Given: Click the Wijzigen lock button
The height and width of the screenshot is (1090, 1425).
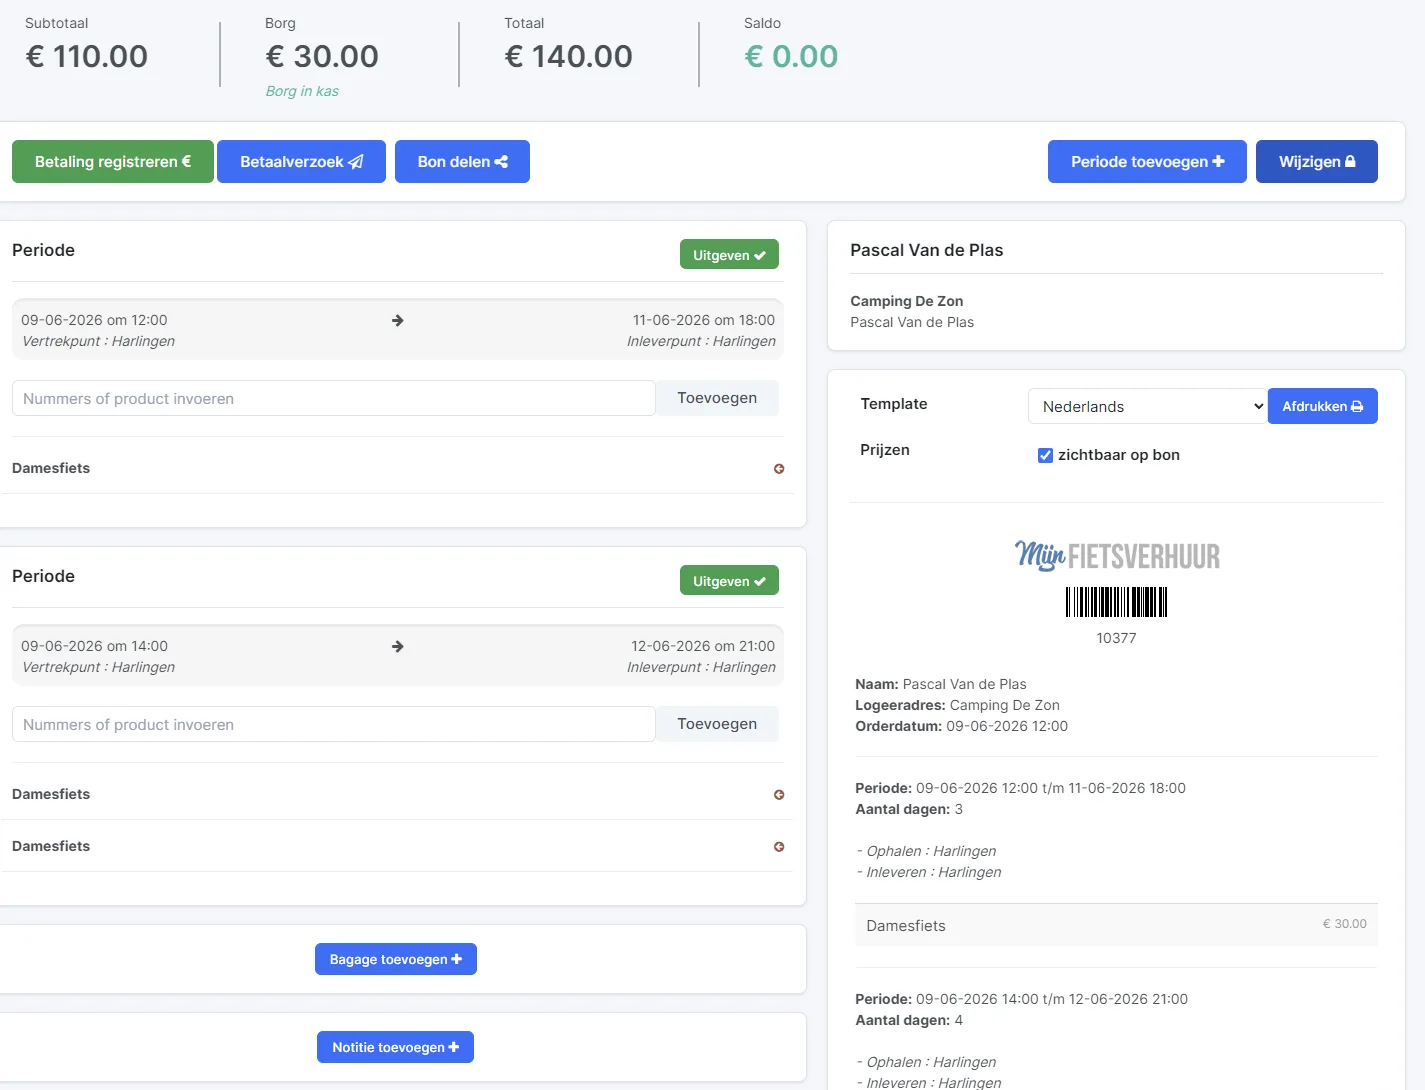Looking at the screenshot, I should (x=1317, y=162).
